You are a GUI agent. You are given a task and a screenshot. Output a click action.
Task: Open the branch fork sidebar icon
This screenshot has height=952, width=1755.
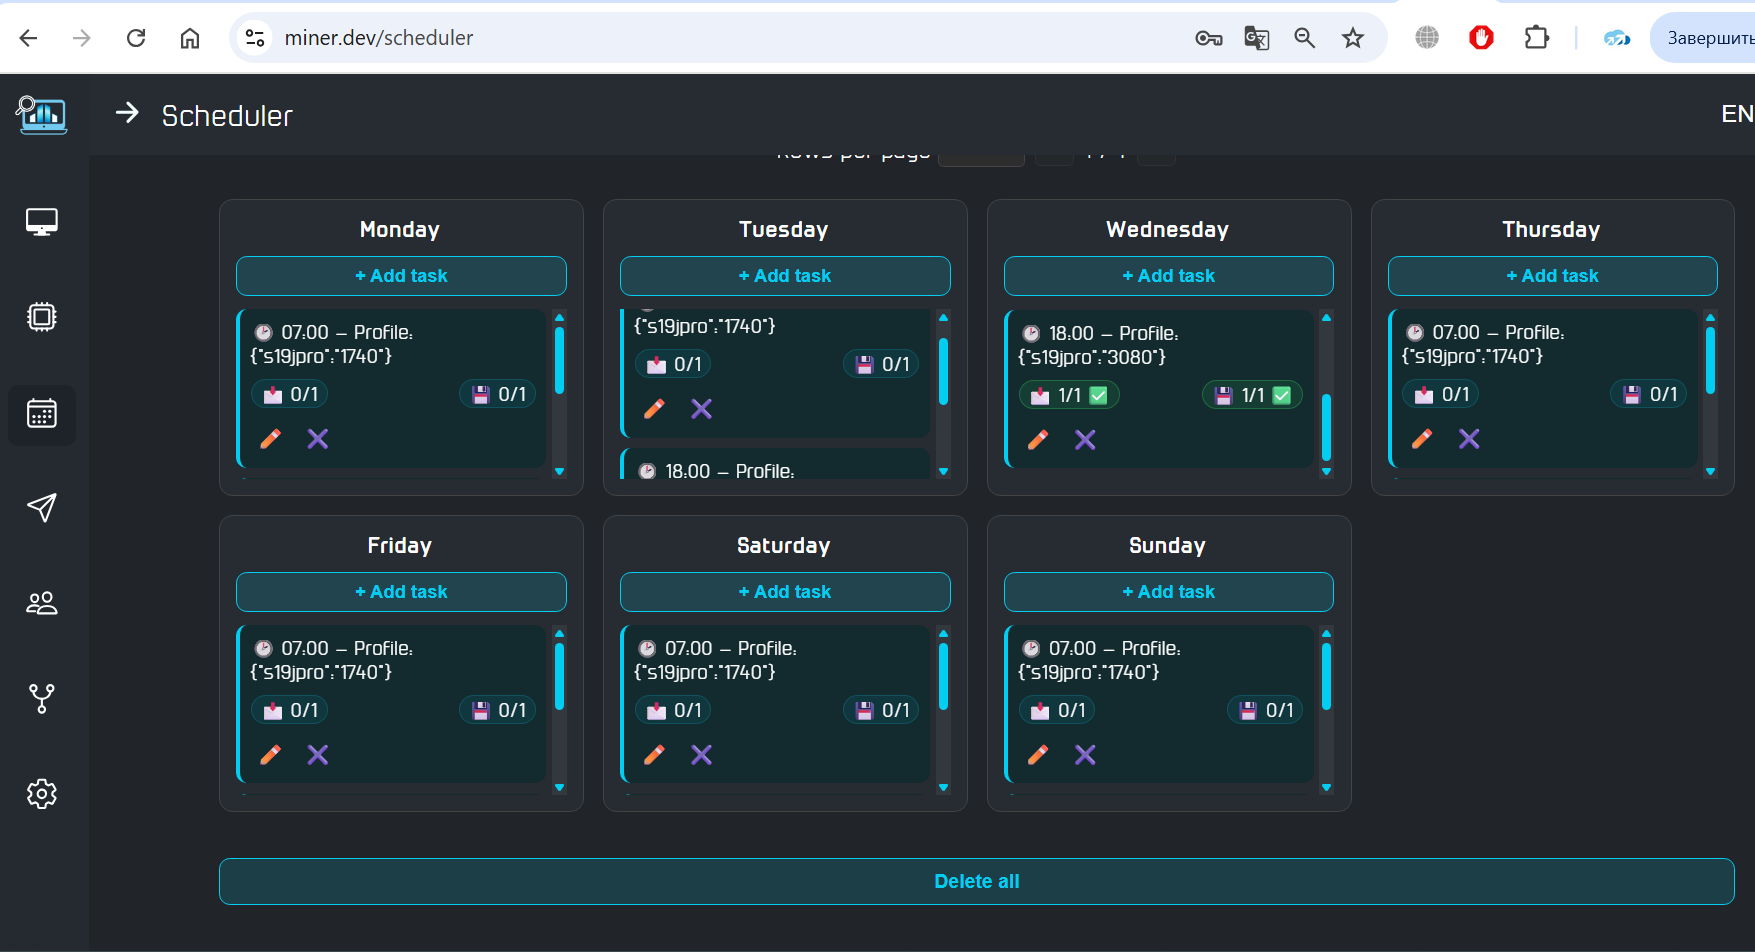tap(42, 699)
